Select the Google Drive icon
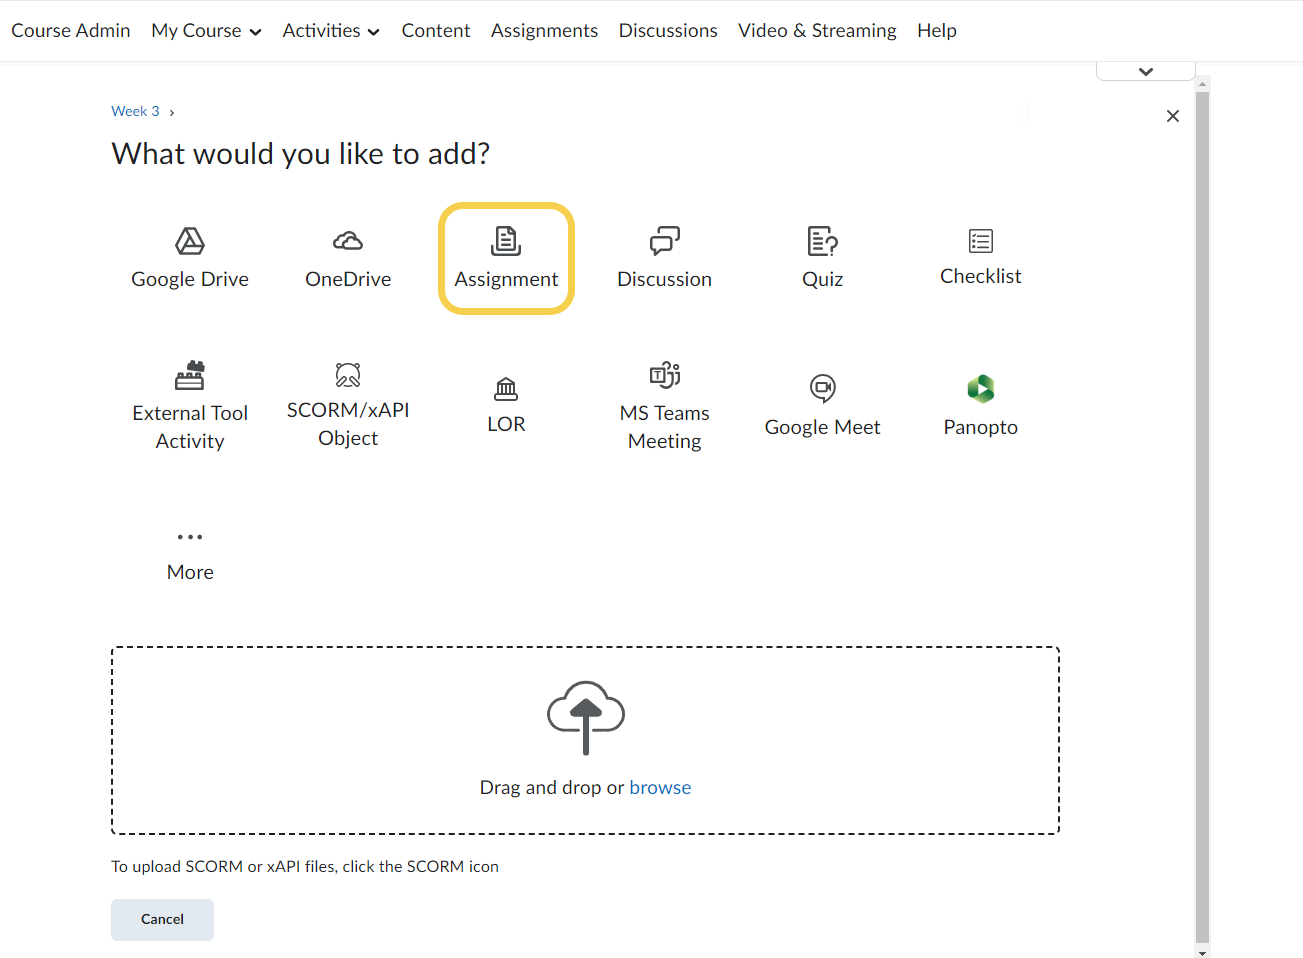 [x=190, y=242]
